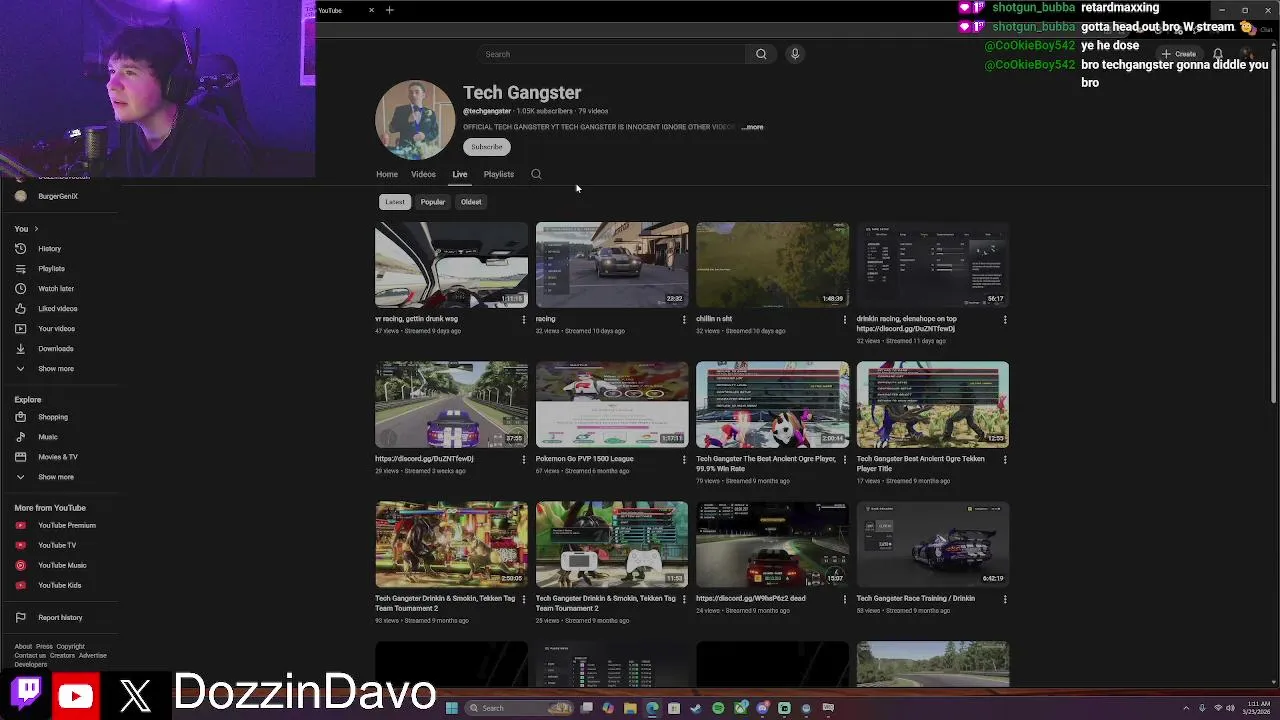Switch to the channel Videos tab
This screenshot has height=720, width=1280.
pos(423,174)
